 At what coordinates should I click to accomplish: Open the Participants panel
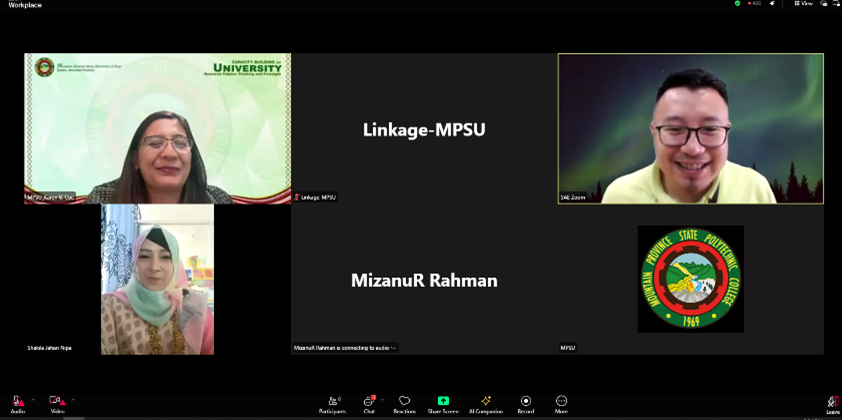[332, 402]
